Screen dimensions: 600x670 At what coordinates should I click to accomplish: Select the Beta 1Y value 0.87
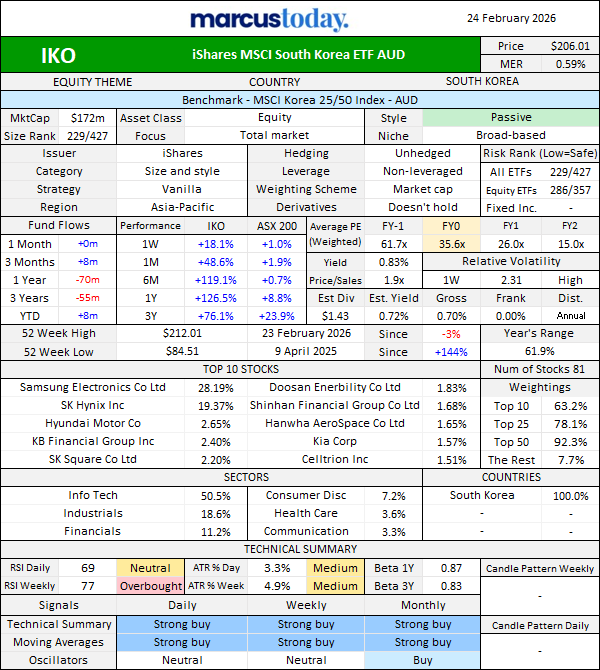(x=451, y=568)
